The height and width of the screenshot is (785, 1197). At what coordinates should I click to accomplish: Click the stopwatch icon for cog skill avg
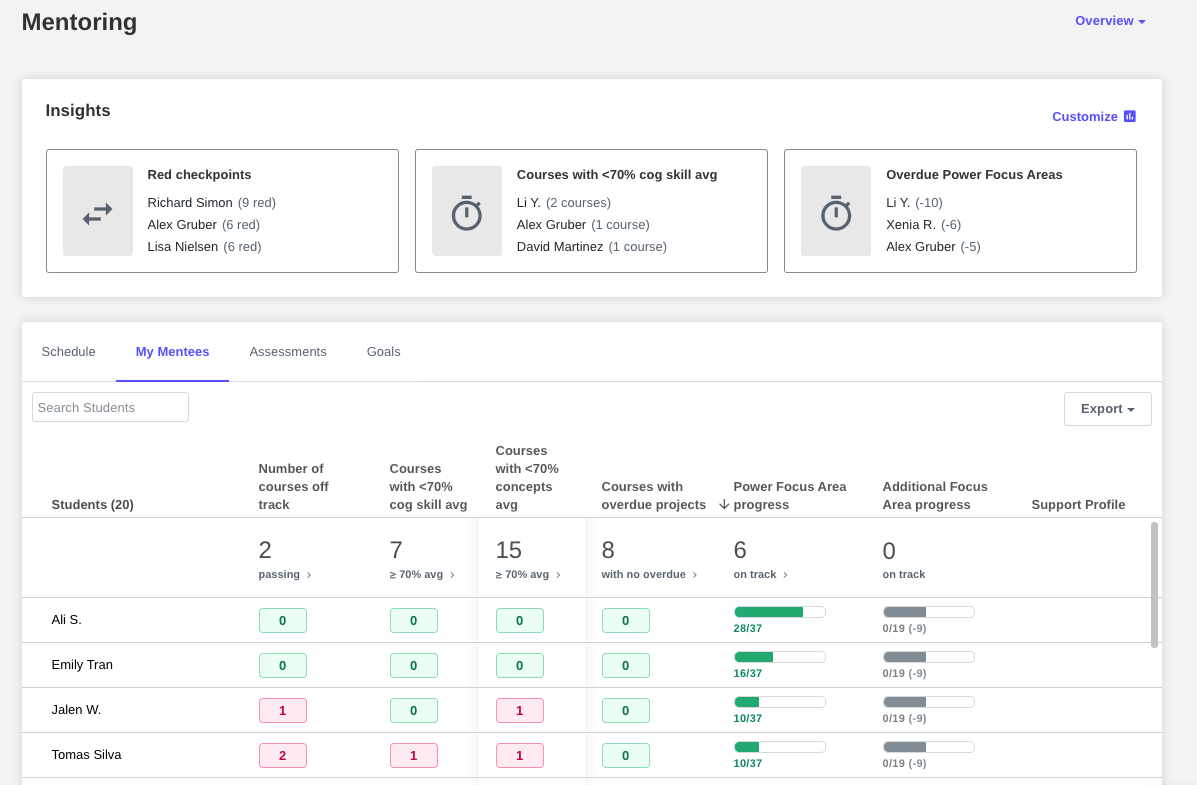(x=466, y=212)
